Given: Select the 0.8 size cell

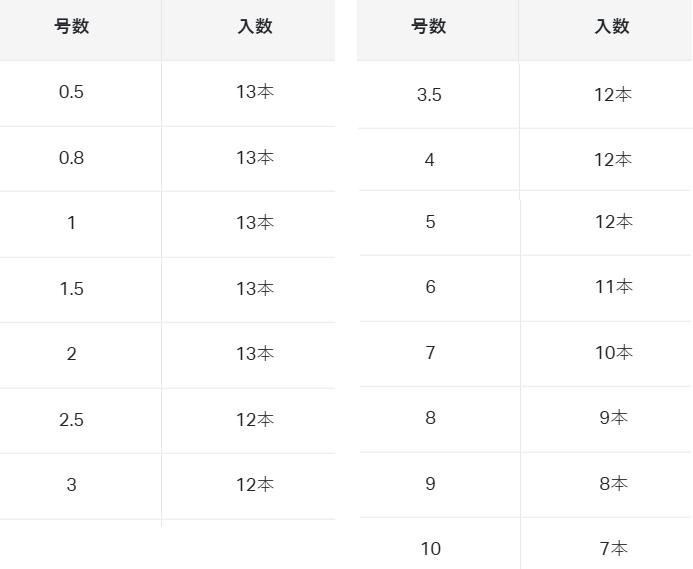Looking at the screenshot, I should pyautogui.click(x=71, y=158).
